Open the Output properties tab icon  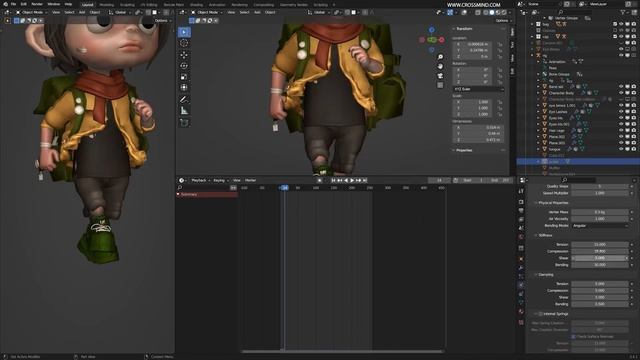(521, 211)
